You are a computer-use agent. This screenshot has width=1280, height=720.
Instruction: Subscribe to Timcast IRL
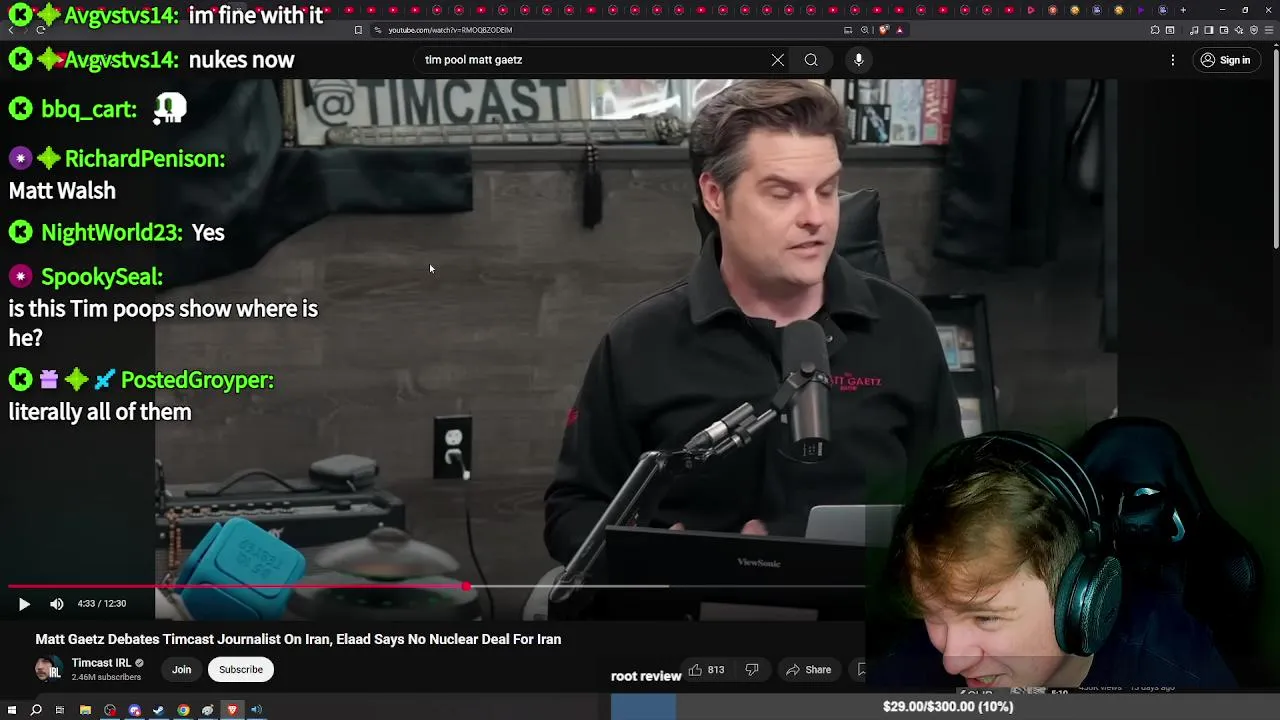(x=241, y=669)
